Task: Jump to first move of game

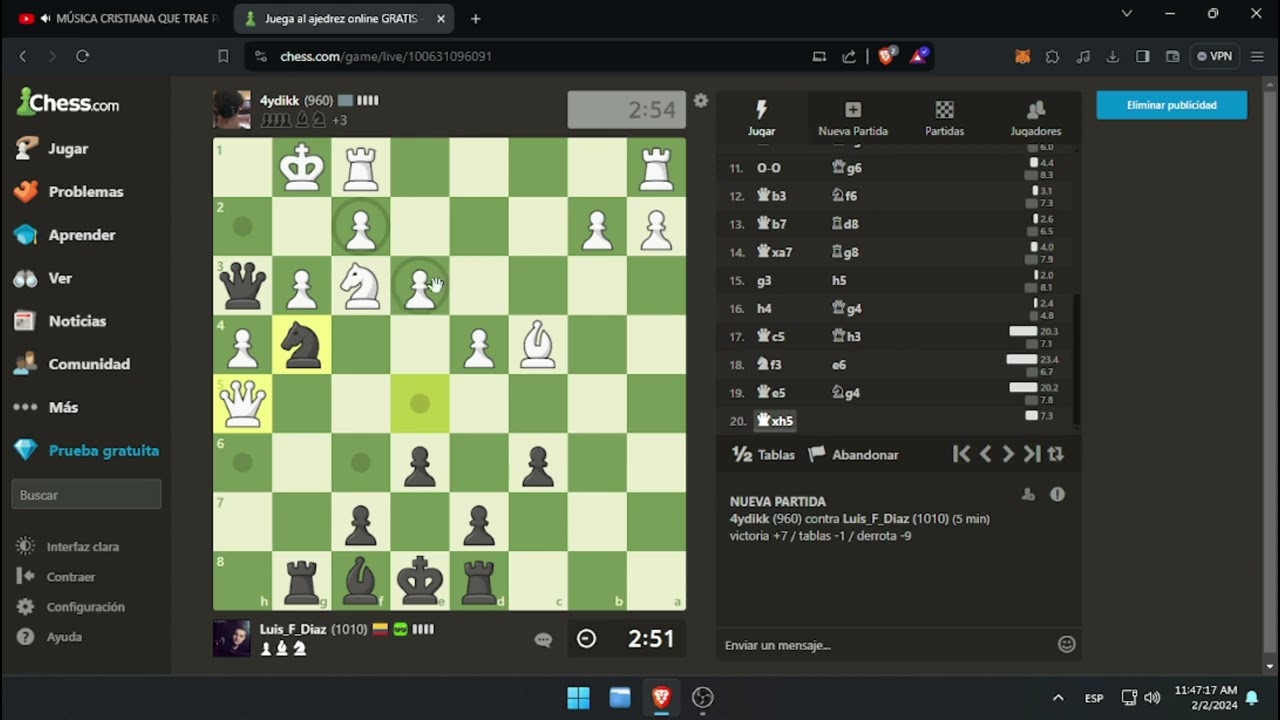Action: click(x=961, y=454)
